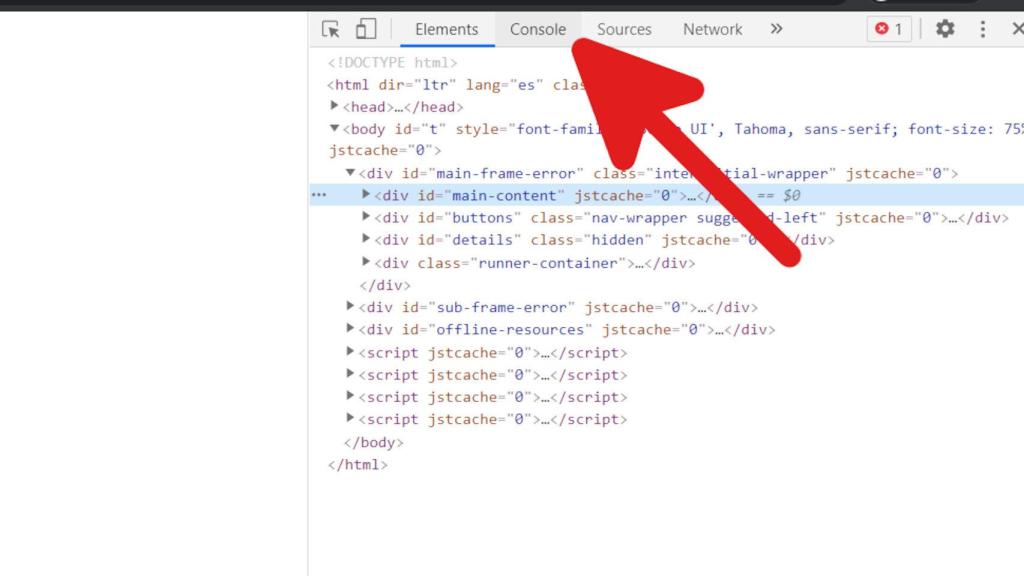Expand the runner-container div
Image resolution: width=1024 pixels, height=576 pixels.
366,262
